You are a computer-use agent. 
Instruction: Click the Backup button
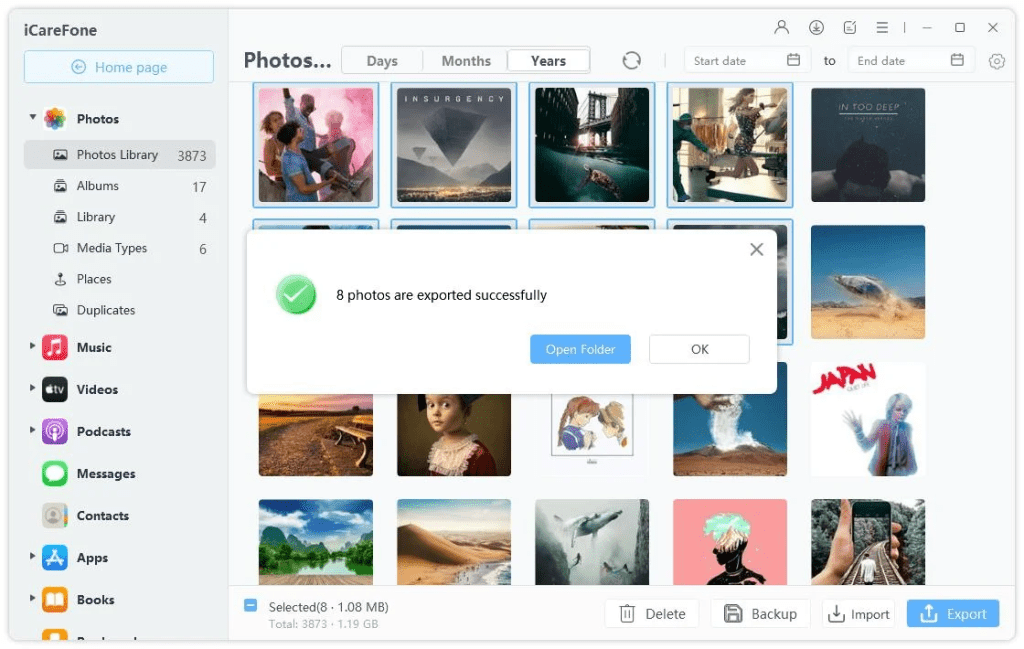pos(760,614)
